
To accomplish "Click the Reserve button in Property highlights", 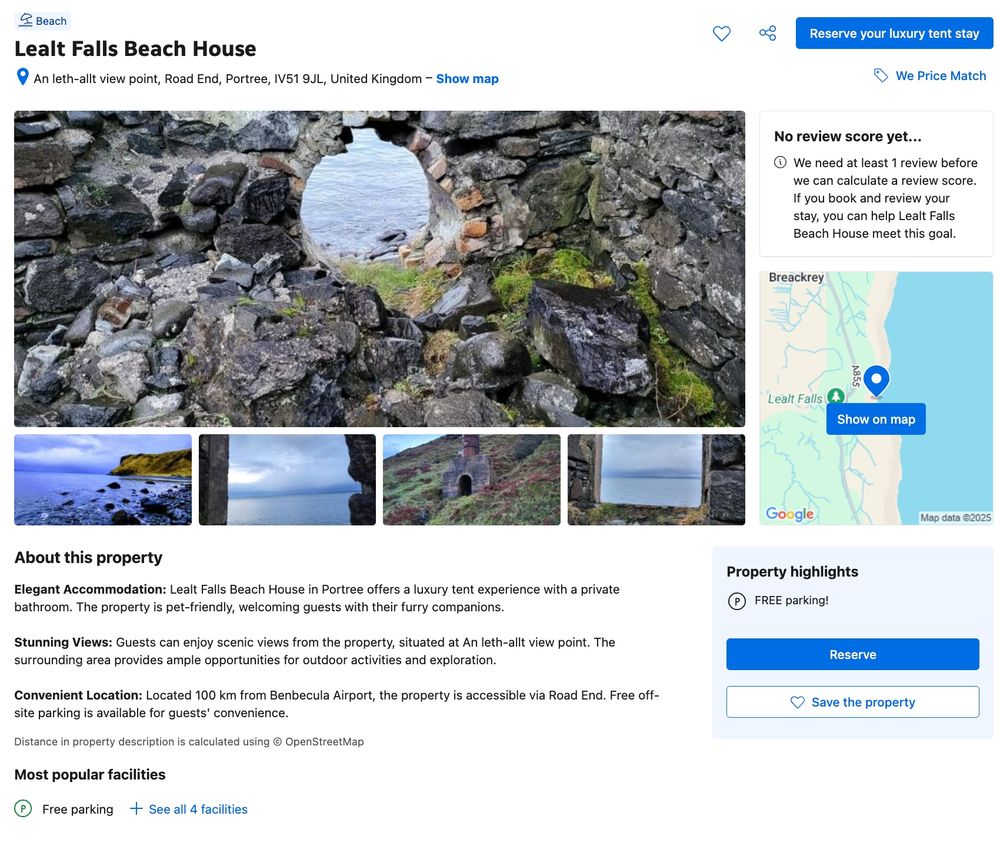I will pyautogui.click(x=852, y=654).
